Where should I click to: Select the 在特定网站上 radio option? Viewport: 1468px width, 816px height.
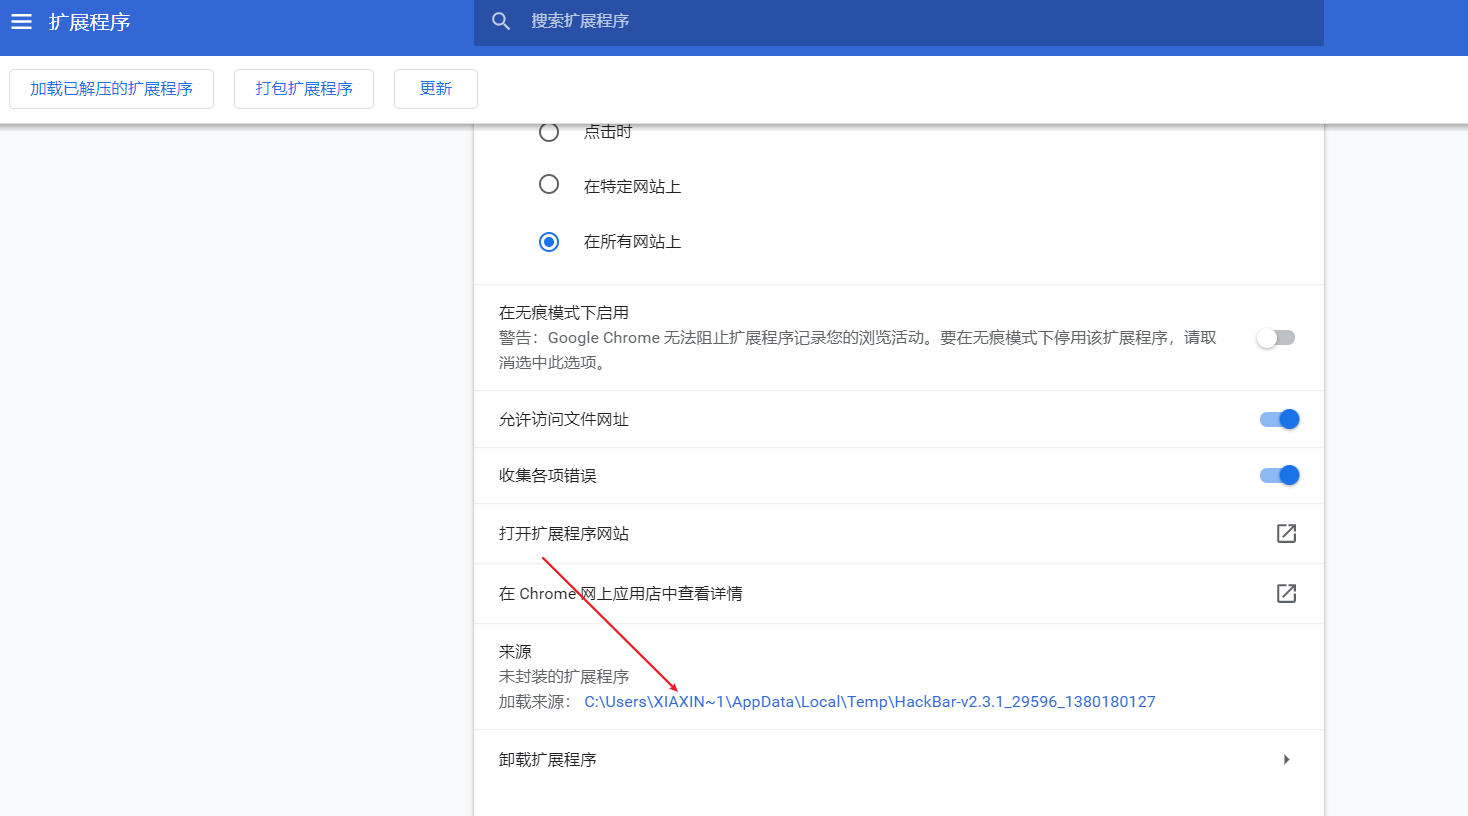coord(549,184)
